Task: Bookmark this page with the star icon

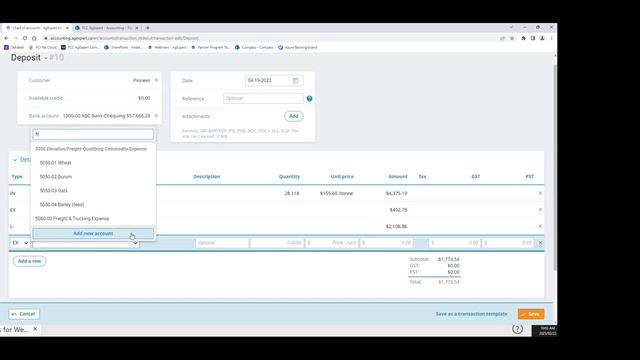Action: tap(512, 38)
